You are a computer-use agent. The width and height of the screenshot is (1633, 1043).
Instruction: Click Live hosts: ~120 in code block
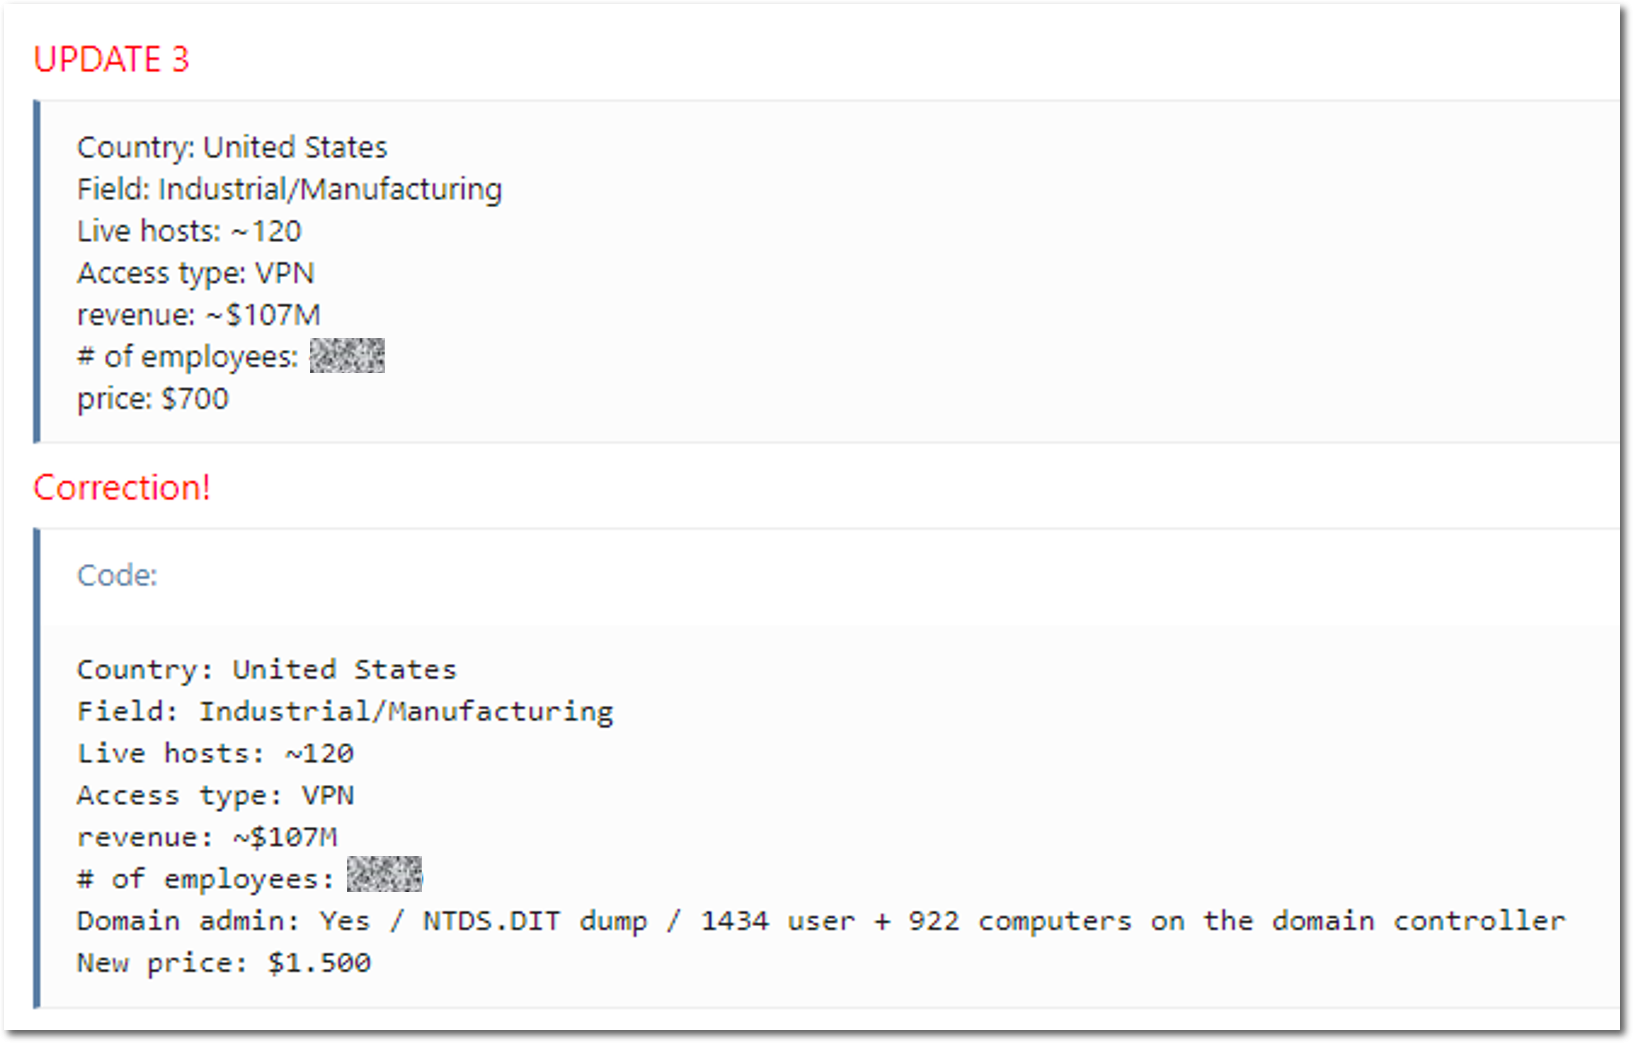215,753
